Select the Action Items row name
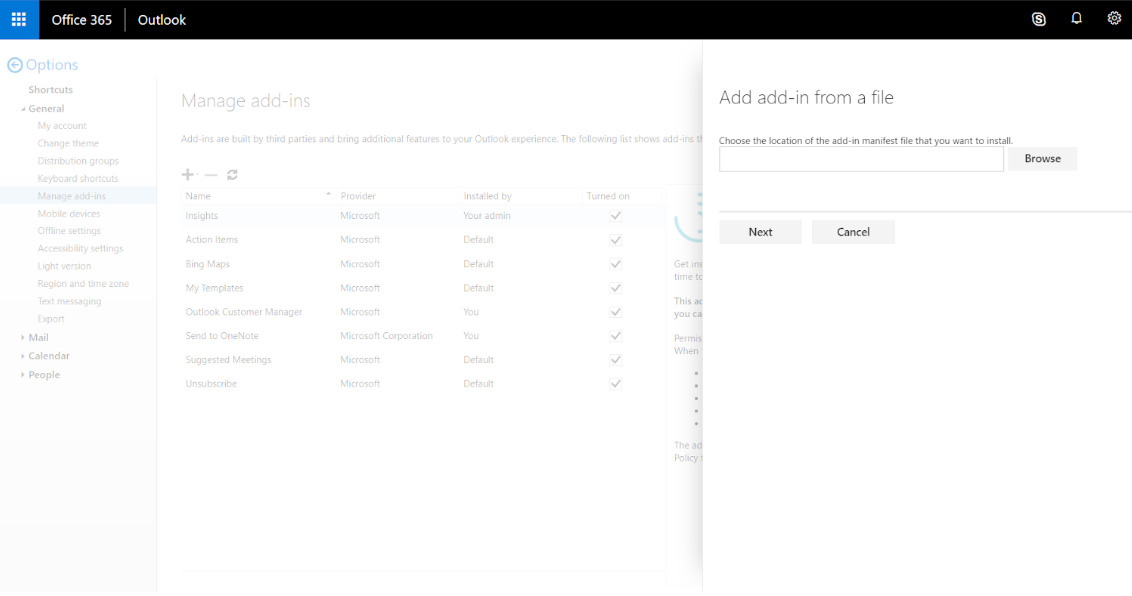The width and height of the screenshot is (1132, 596). (x=212, y=240)
